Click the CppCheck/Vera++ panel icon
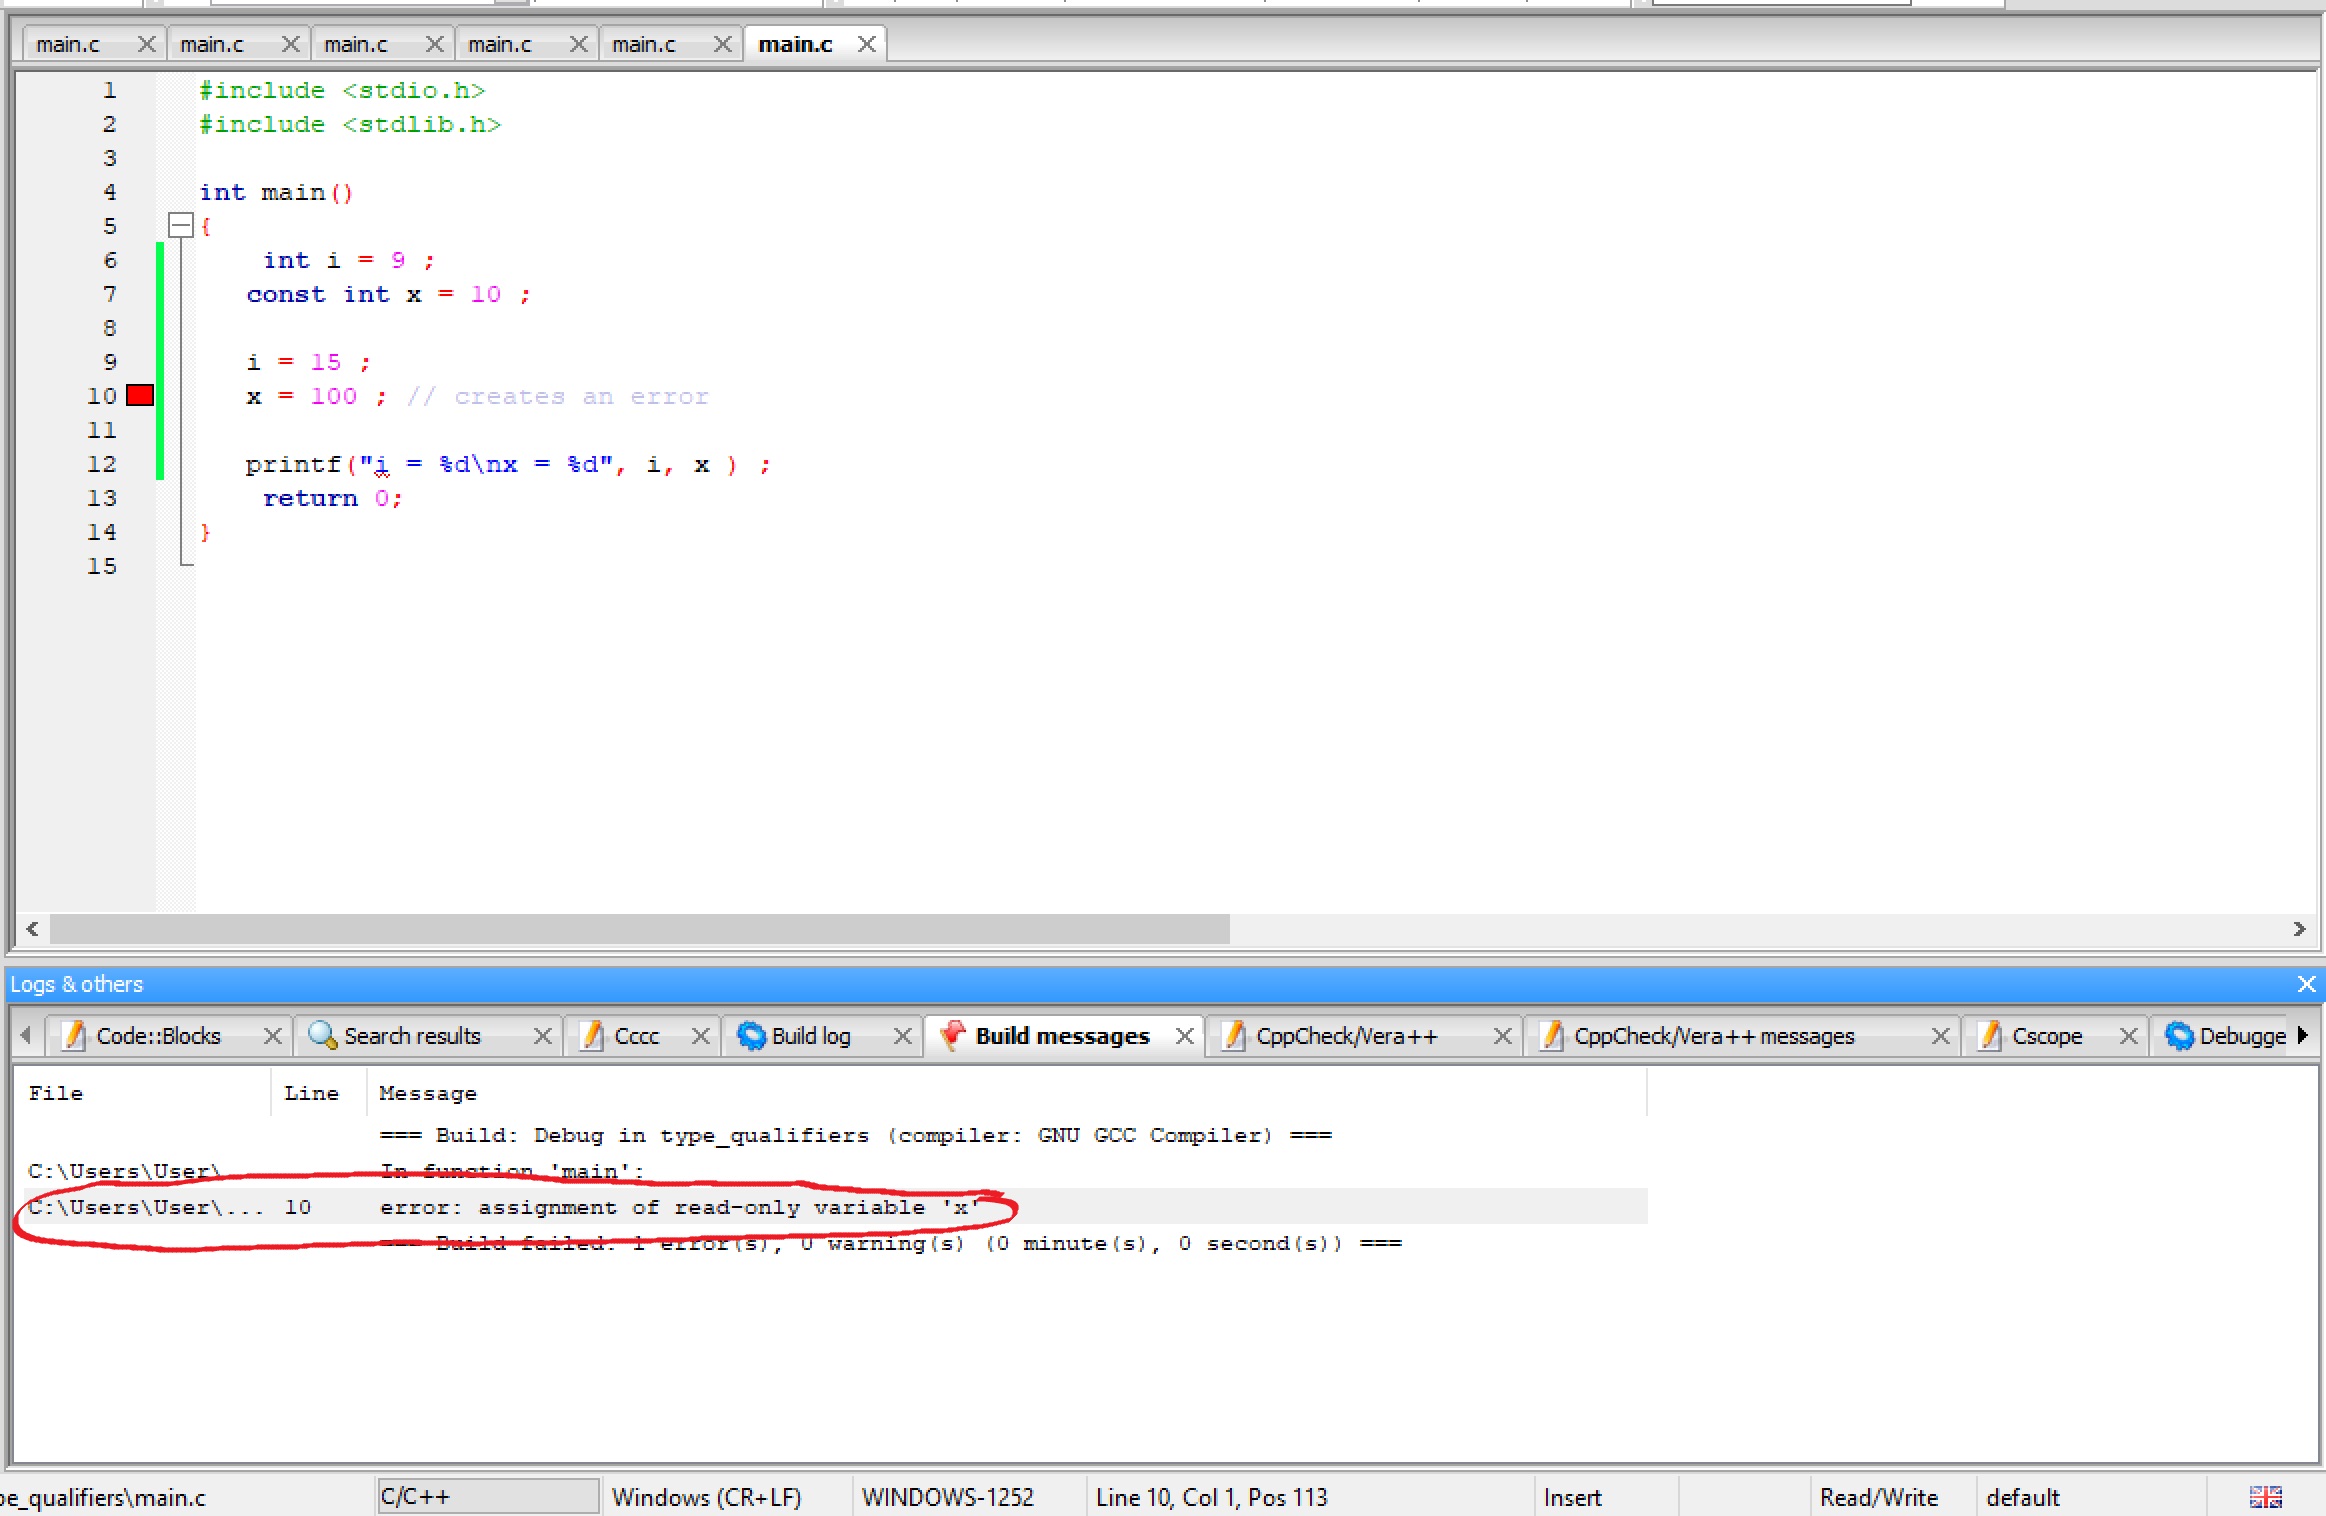Viewport: 2326px width, 1516px height. click(x=1232, y=1036)
